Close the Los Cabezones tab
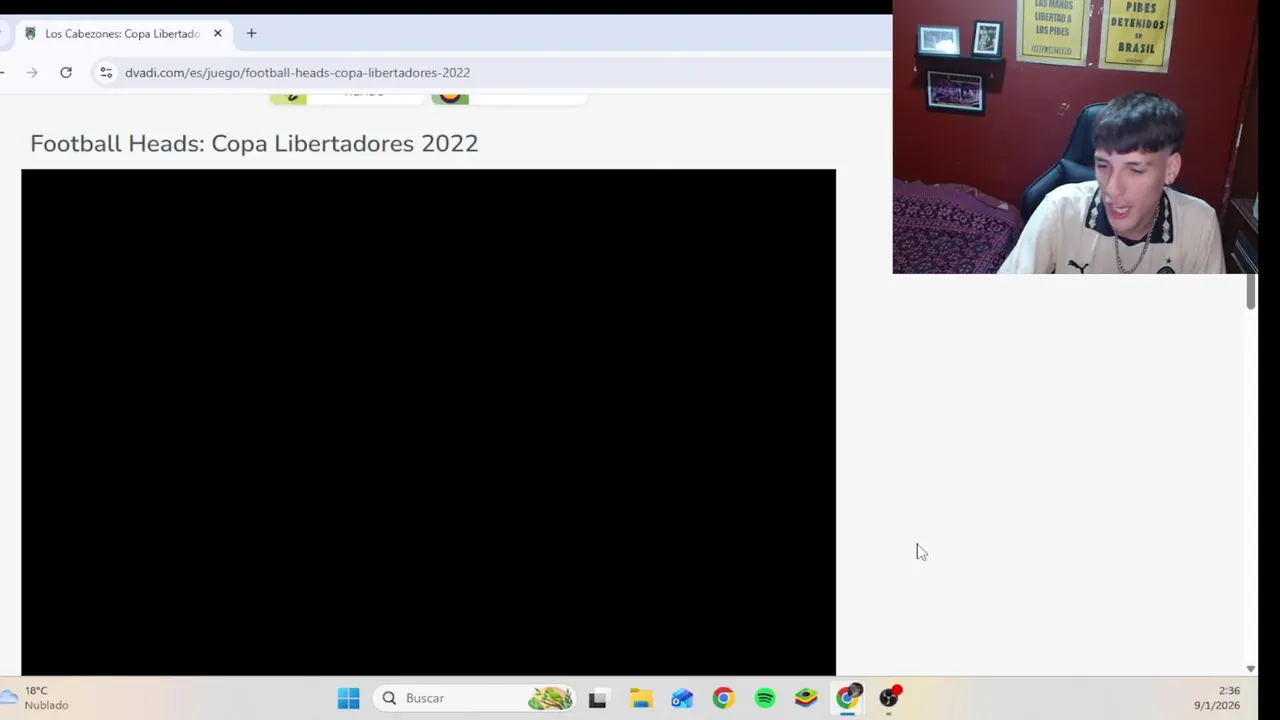Screen dimensions: 1280x720 [x=217, y=33]
